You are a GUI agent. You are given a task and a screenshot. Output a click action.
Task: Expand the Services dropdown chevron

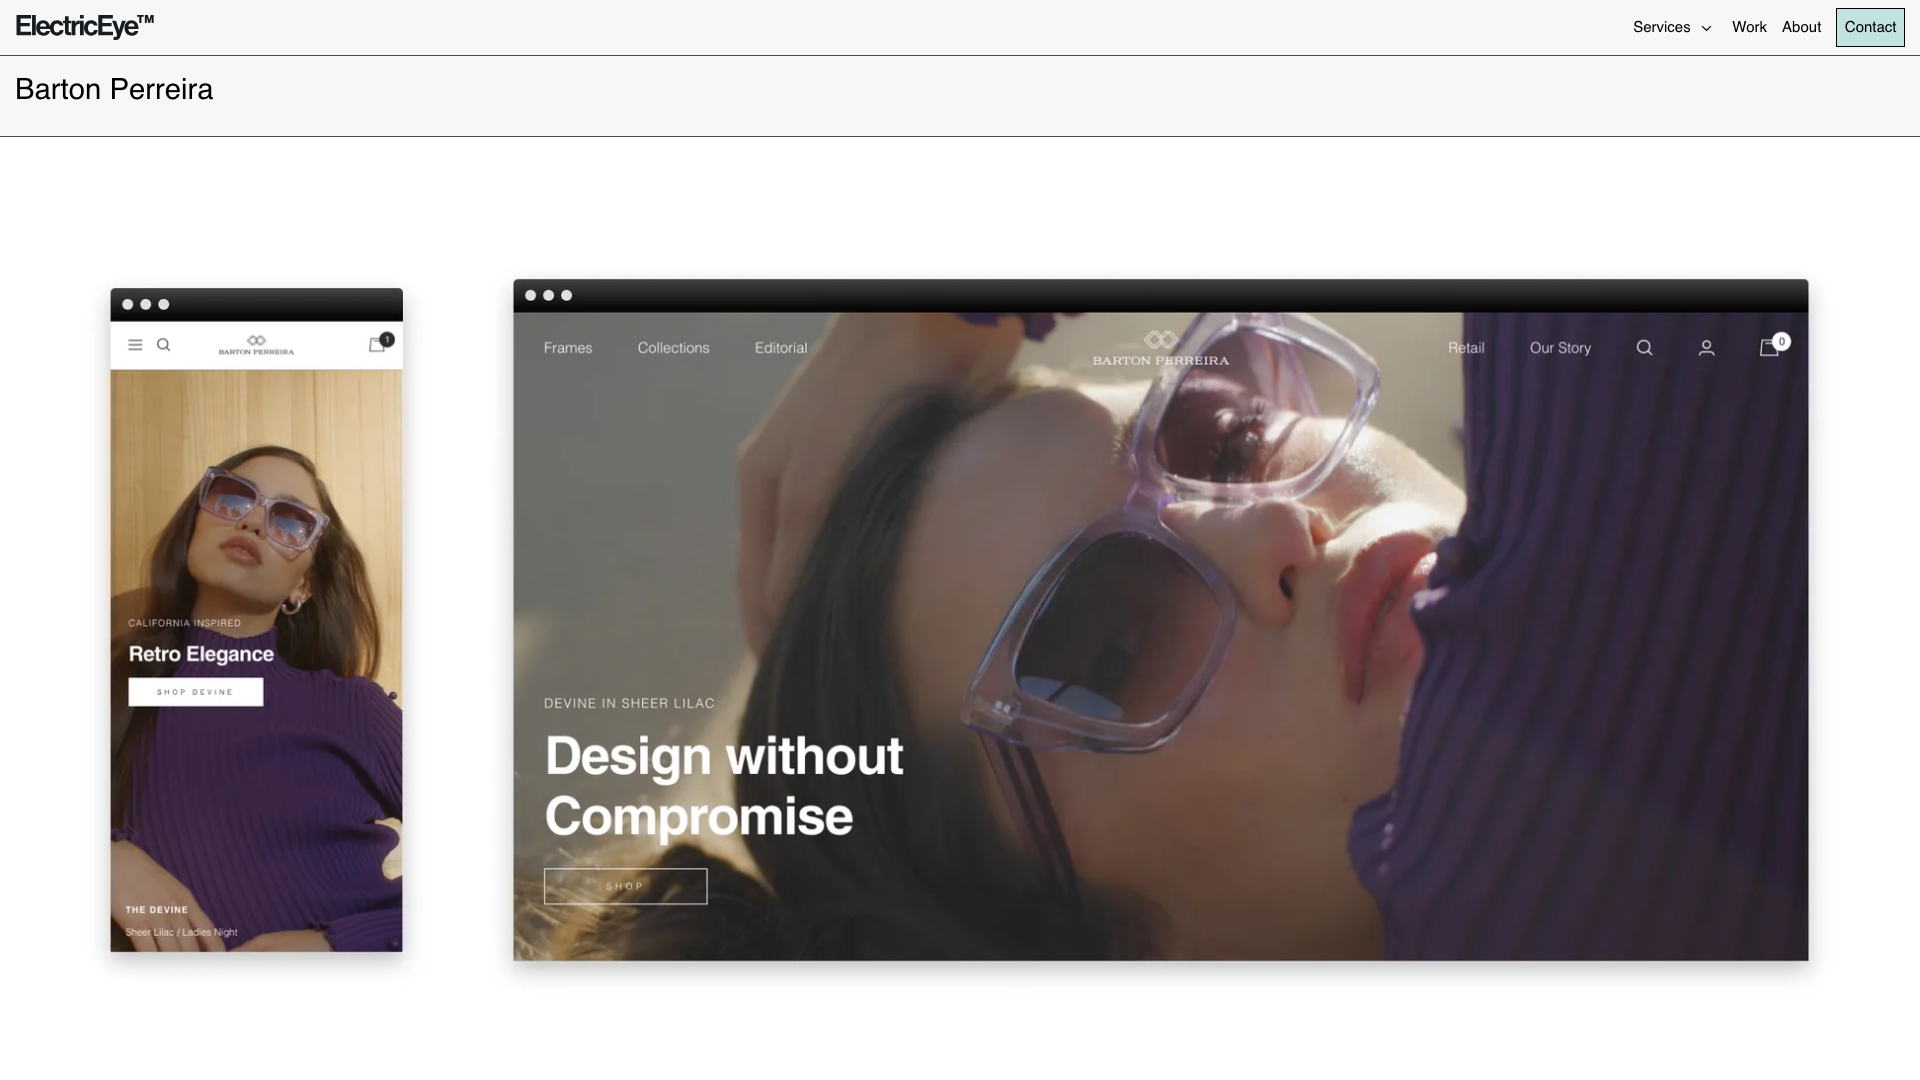[1707, 28]
